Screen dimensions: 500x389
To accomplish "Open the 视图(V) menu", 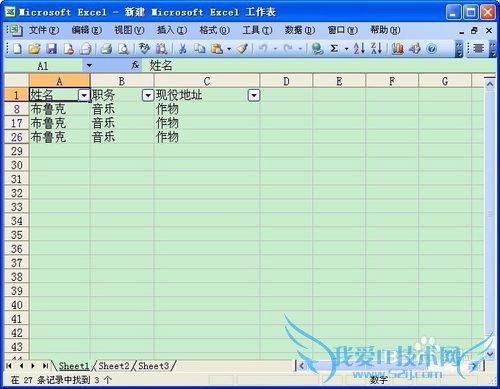I will tap(129, 30).
